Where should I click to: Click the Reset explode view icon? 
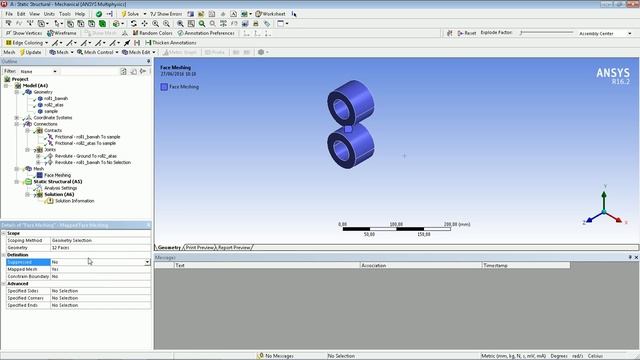[467, 33]
